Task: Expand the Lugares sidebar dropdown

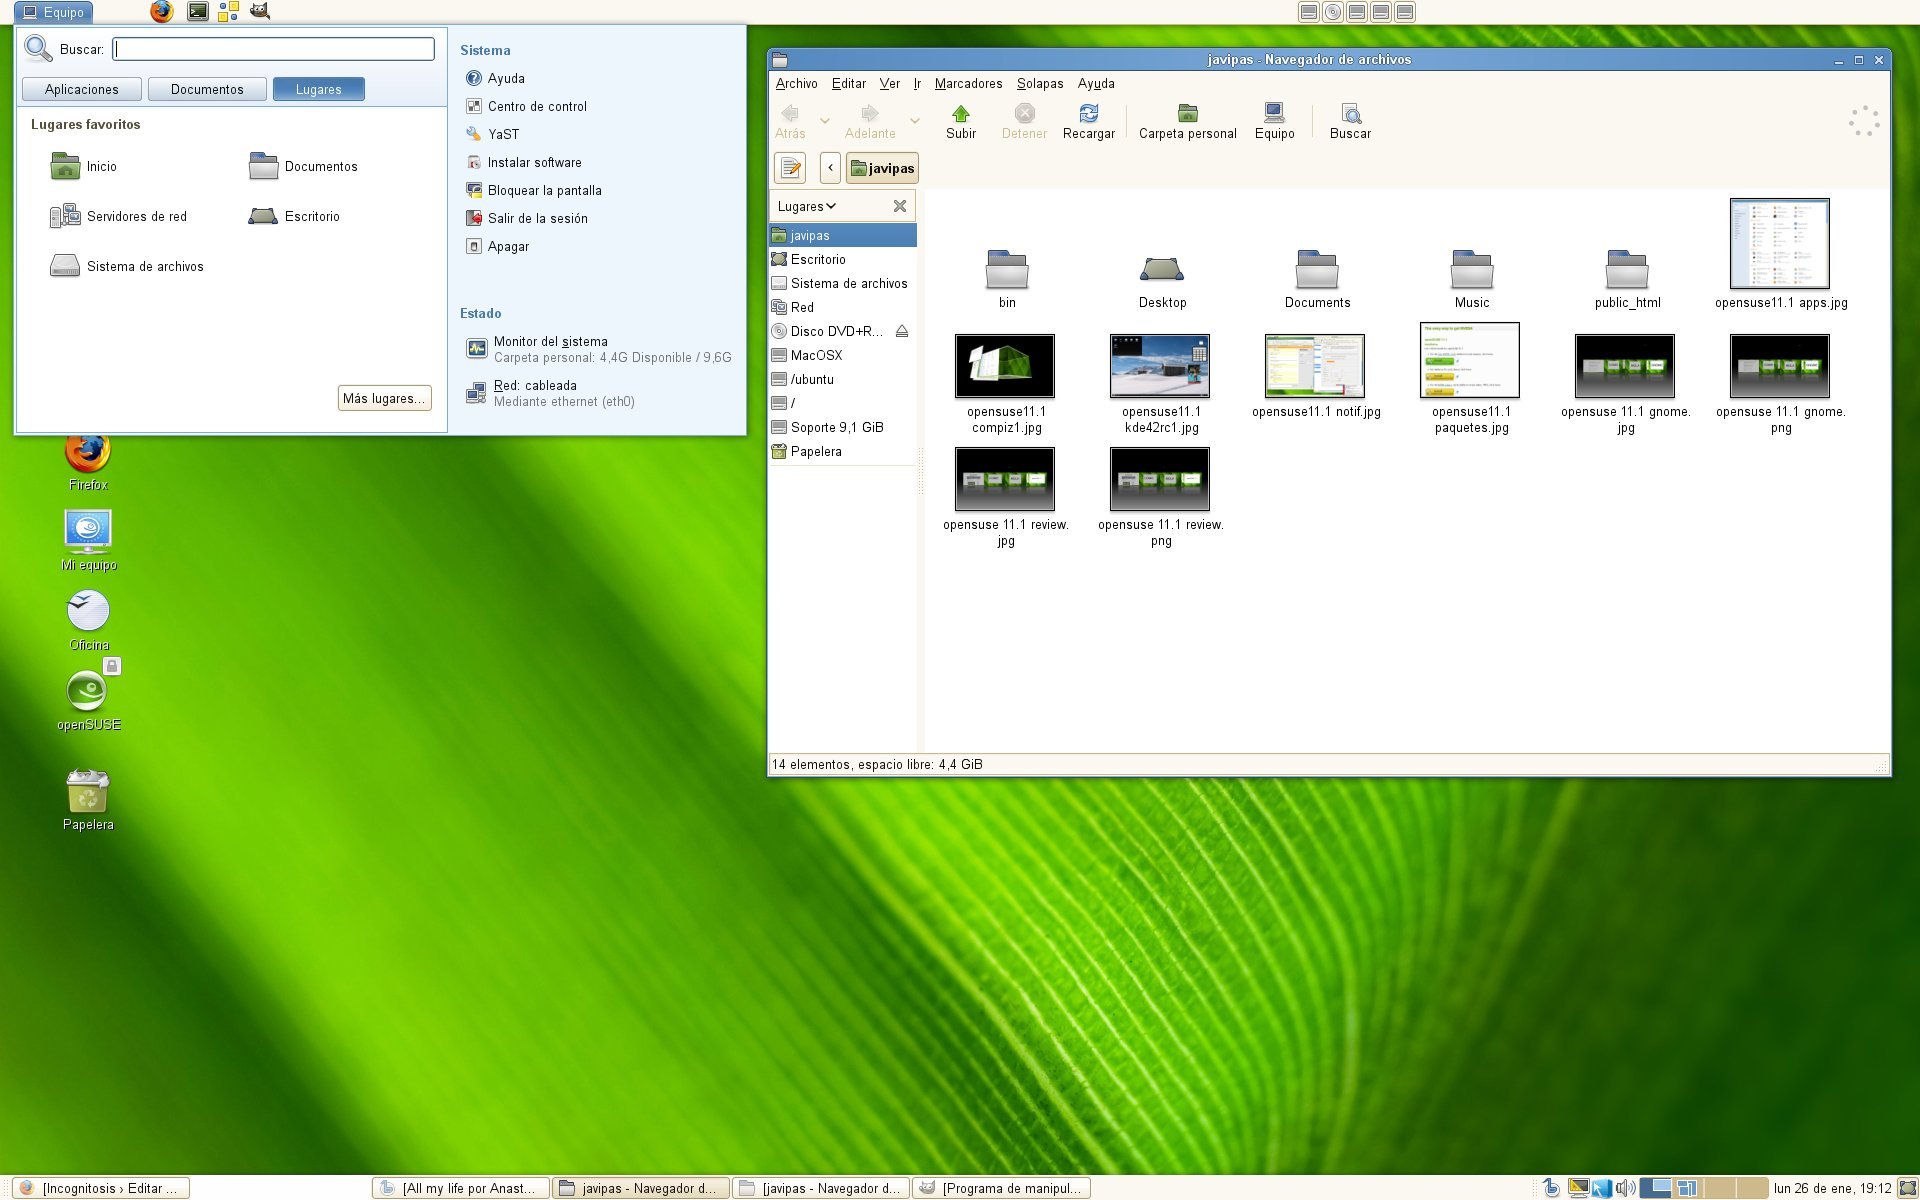Action: 807,206
